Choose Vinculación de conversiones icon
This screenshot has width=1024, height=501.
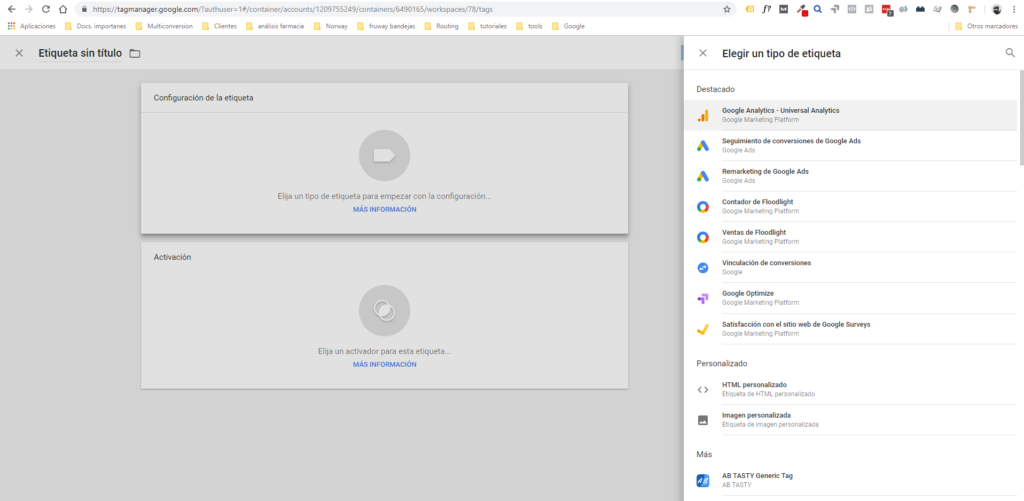(703, 268)
